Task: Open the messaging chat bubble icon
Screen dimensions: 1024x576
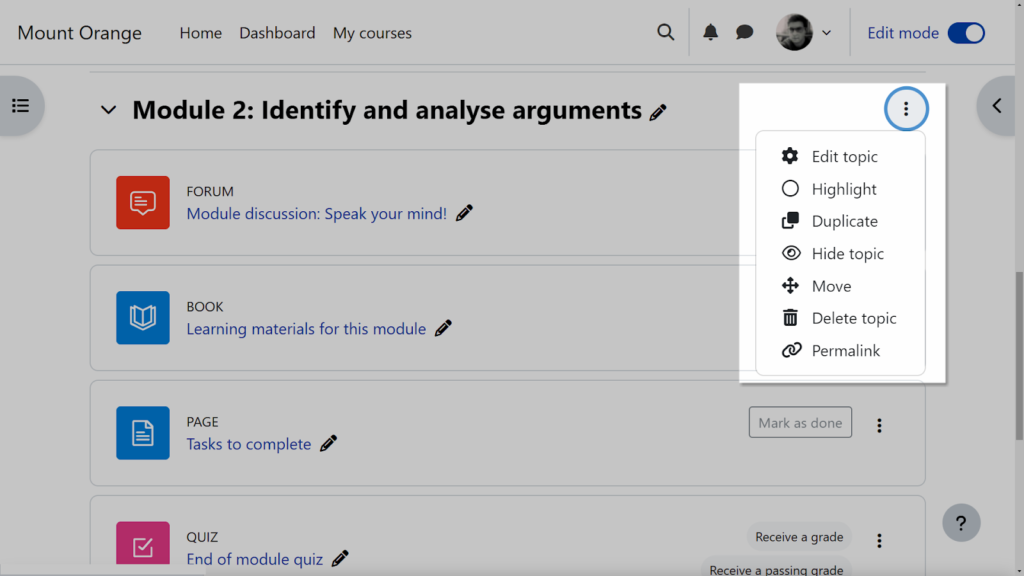Action: pyautogui.click(x=744, y=32)
